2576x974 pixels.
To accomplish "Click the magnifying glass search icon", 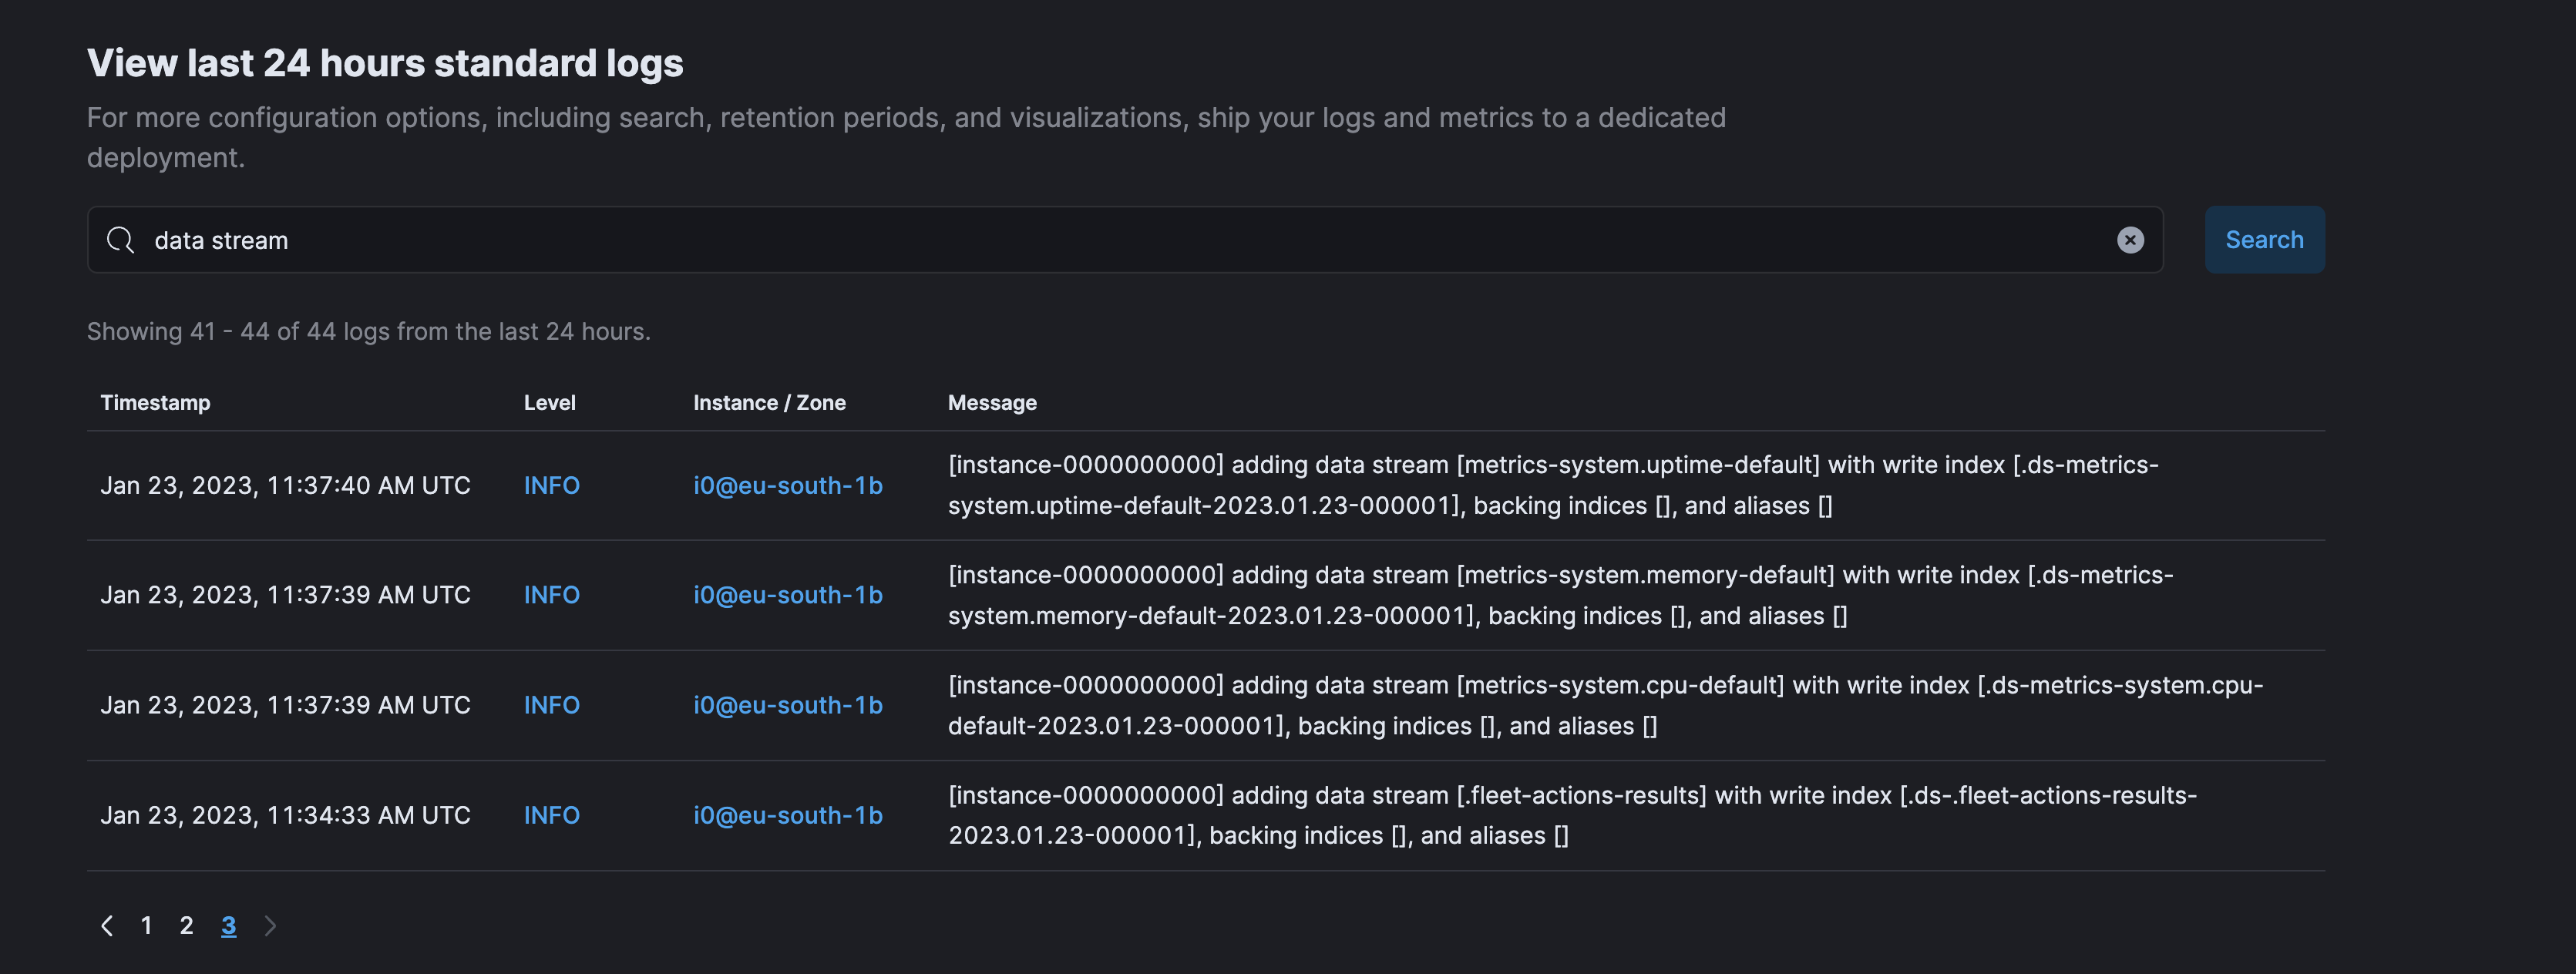I will (121, 240).
